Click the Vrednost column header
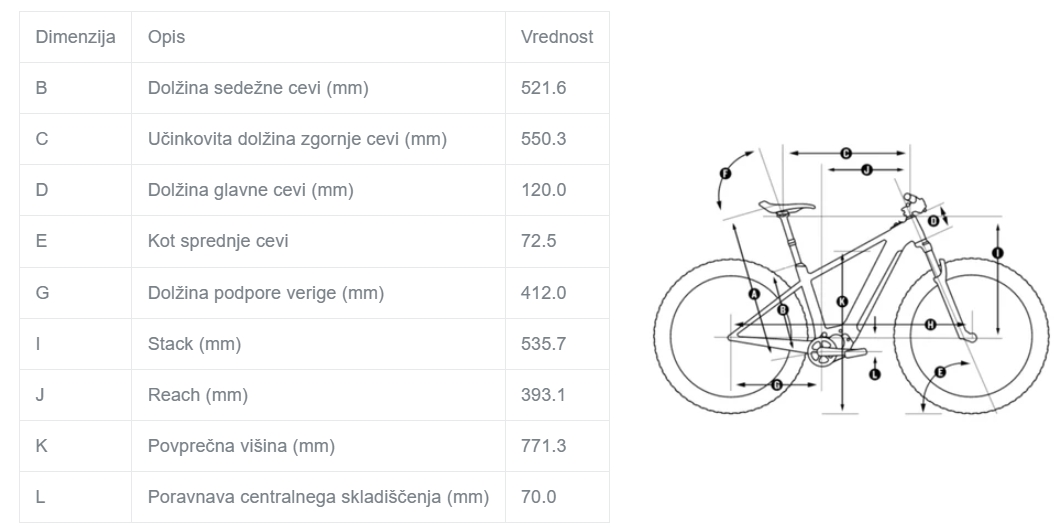This screenshot has height=527, width=1054. [x=557, y=37]
